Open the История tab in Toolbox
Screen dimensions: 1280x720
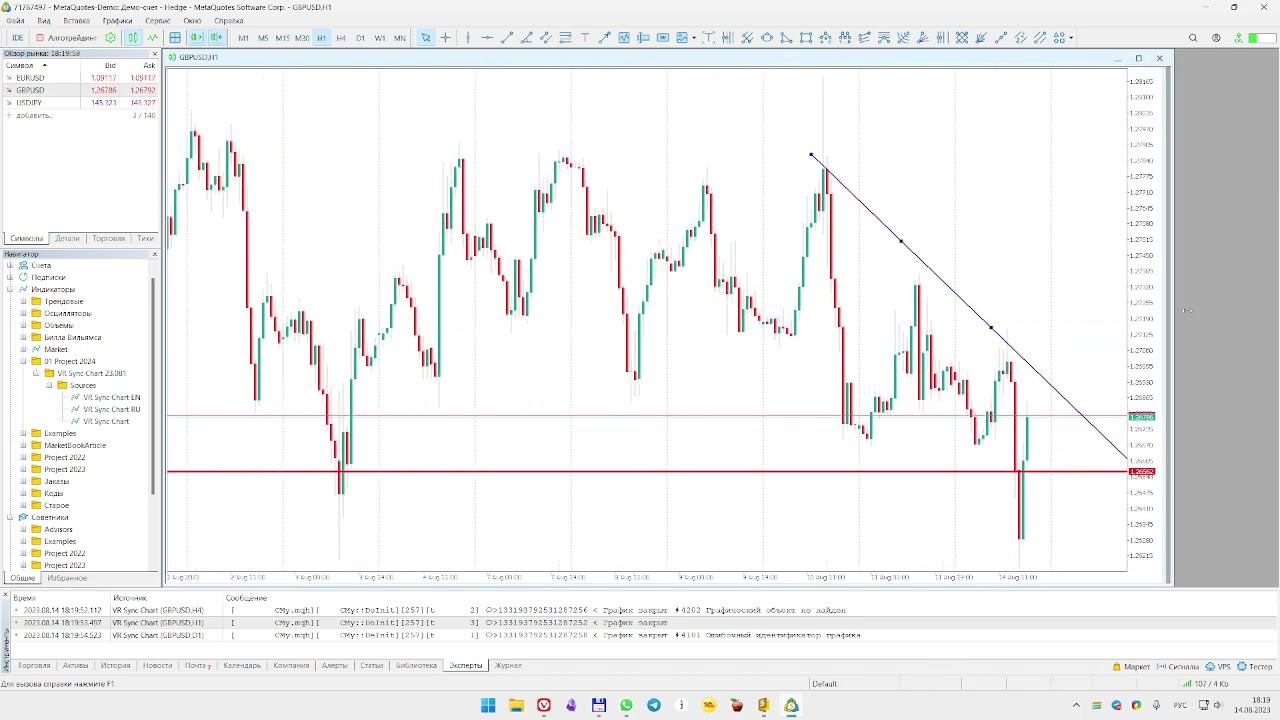coord(115,666)
